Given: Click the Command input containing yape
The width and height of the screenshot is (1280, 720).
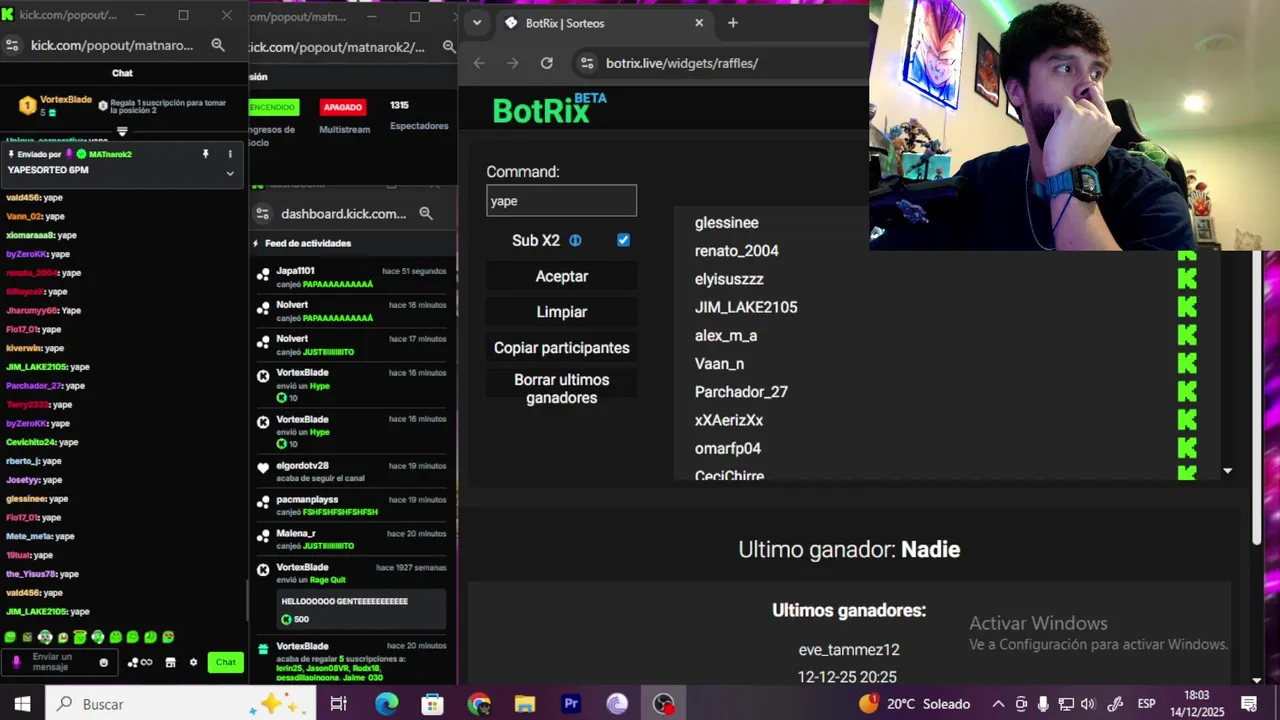Looking at the screenshot, I should 561,201.
